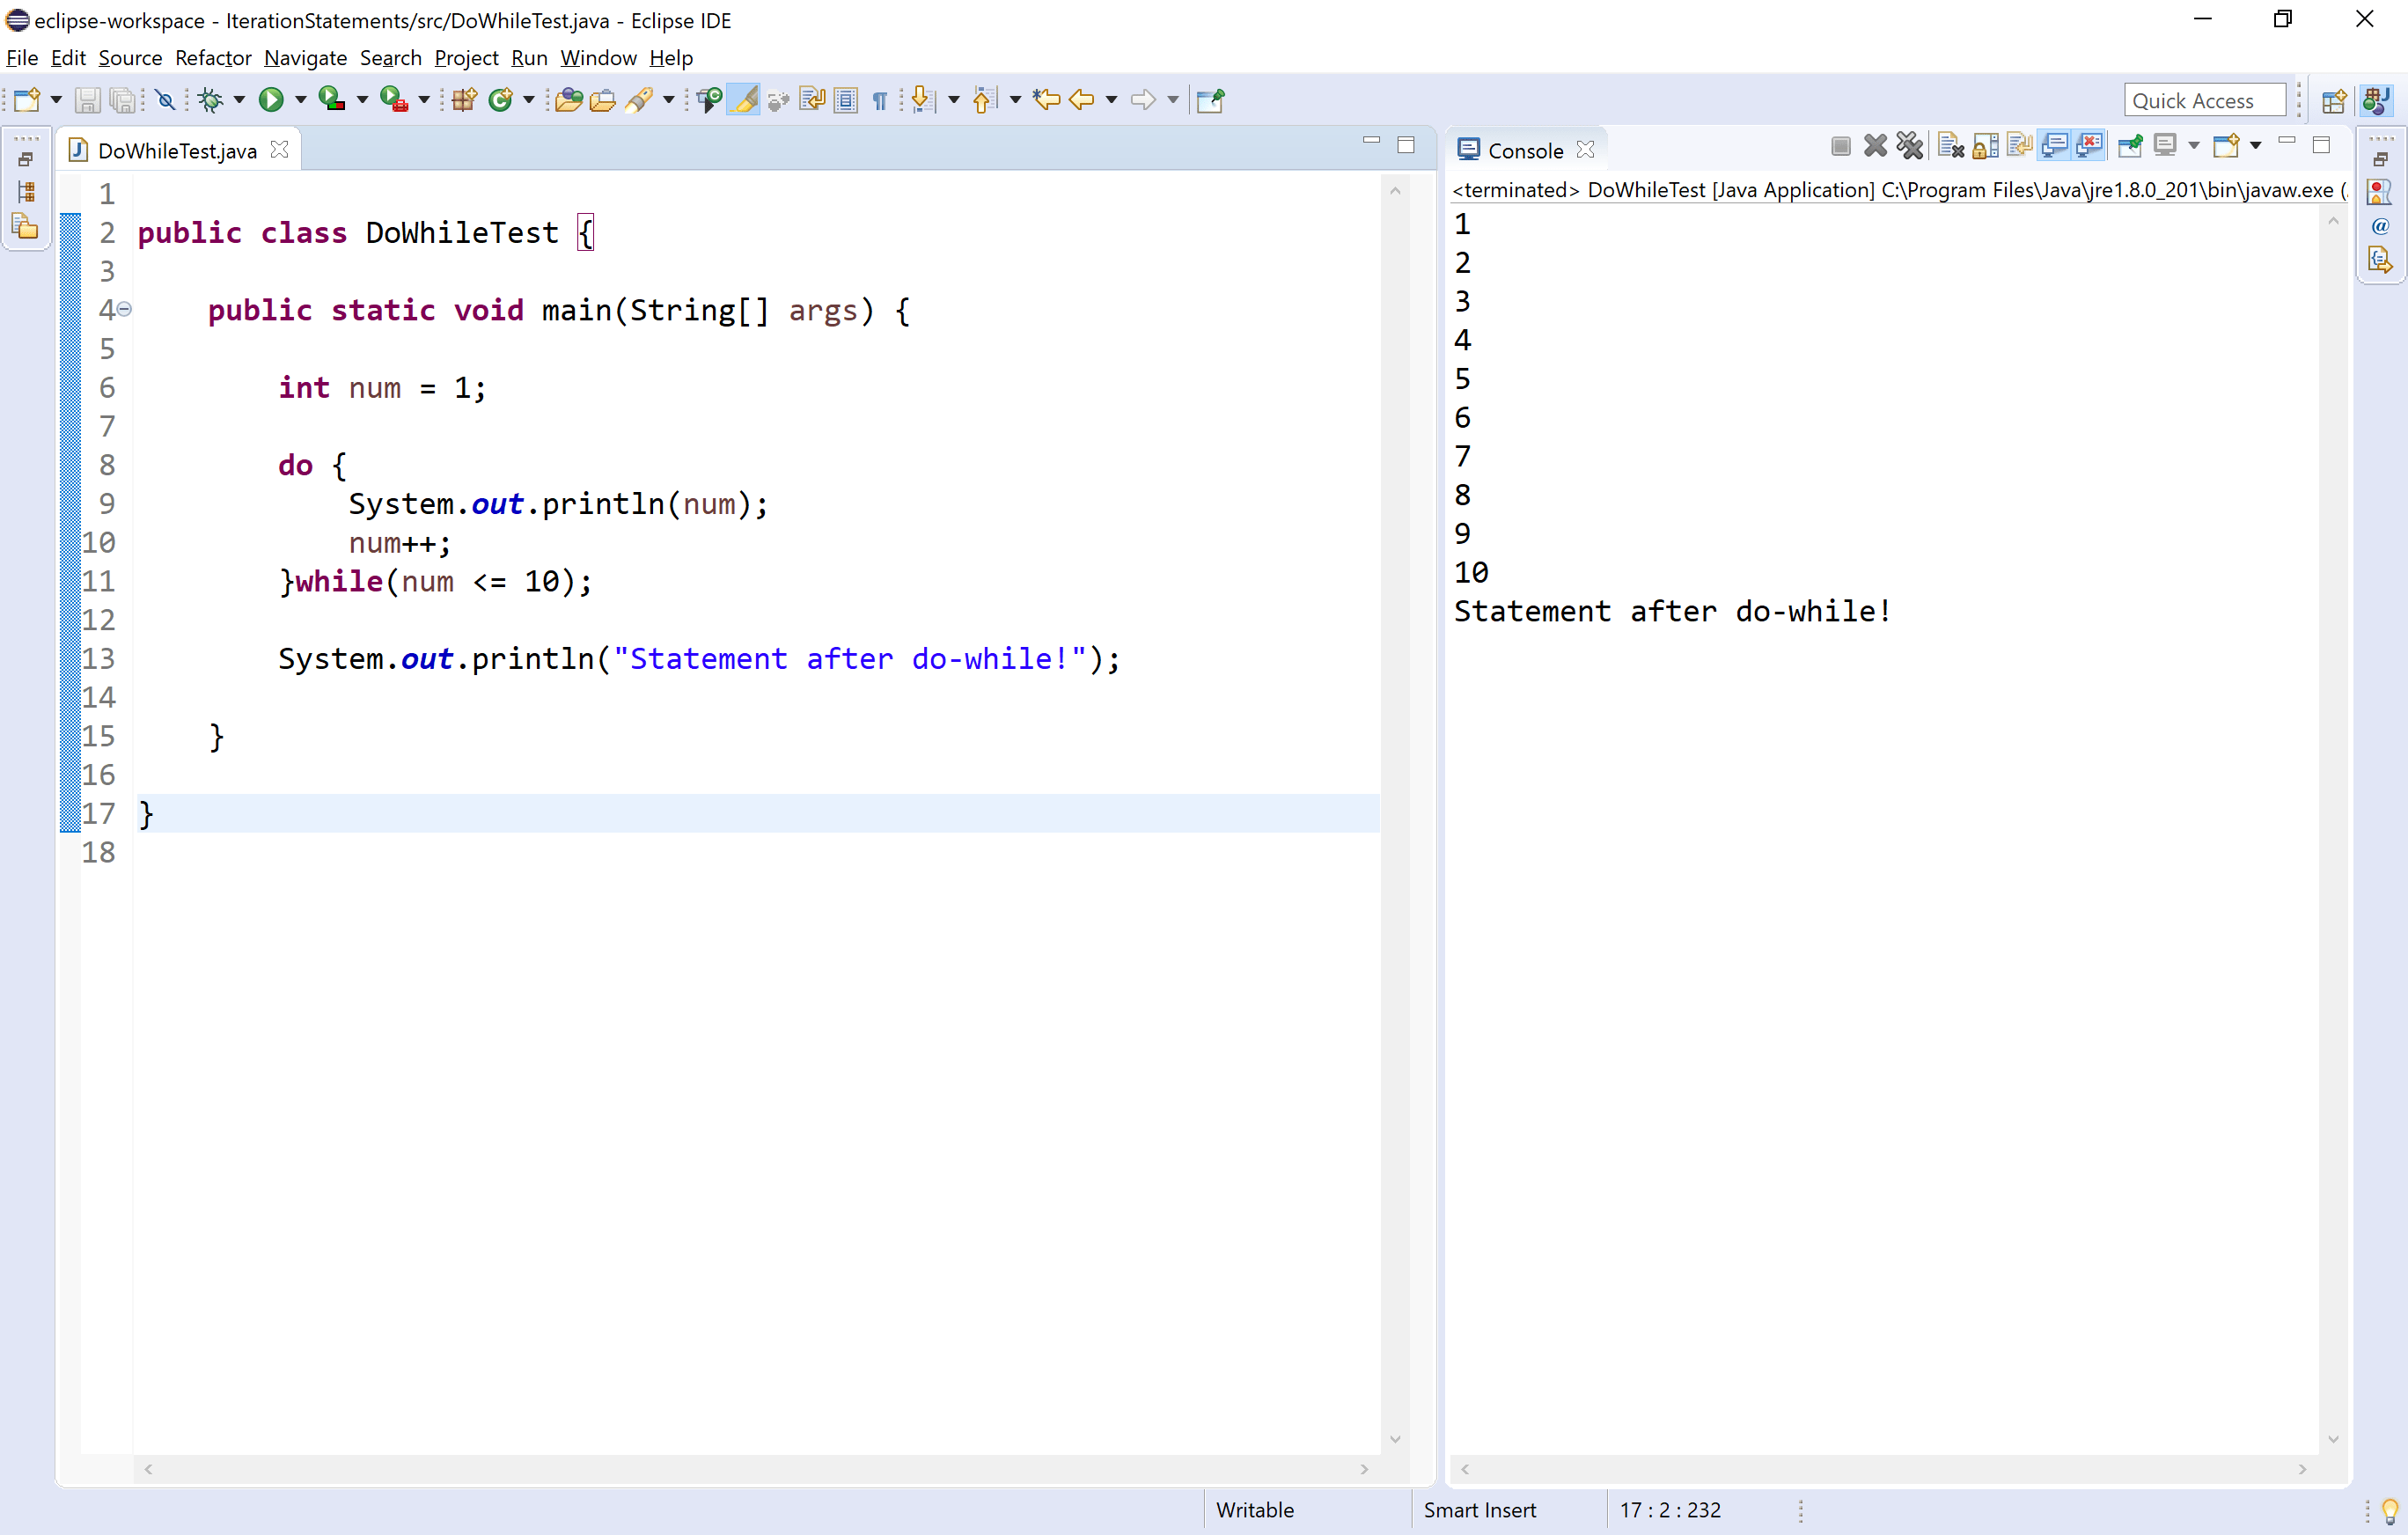Switch to the Console tab

click(x=1524, y=150)
